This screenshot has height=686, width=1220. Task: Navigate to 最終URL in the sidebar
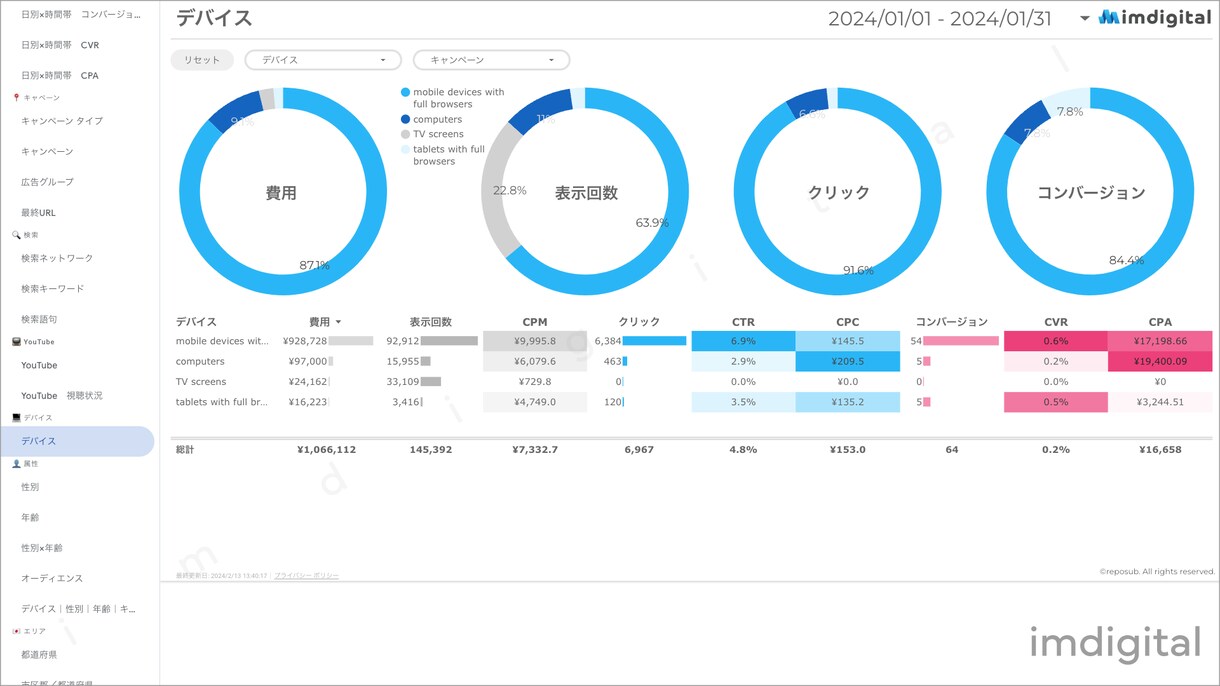(x=38, y=213)
